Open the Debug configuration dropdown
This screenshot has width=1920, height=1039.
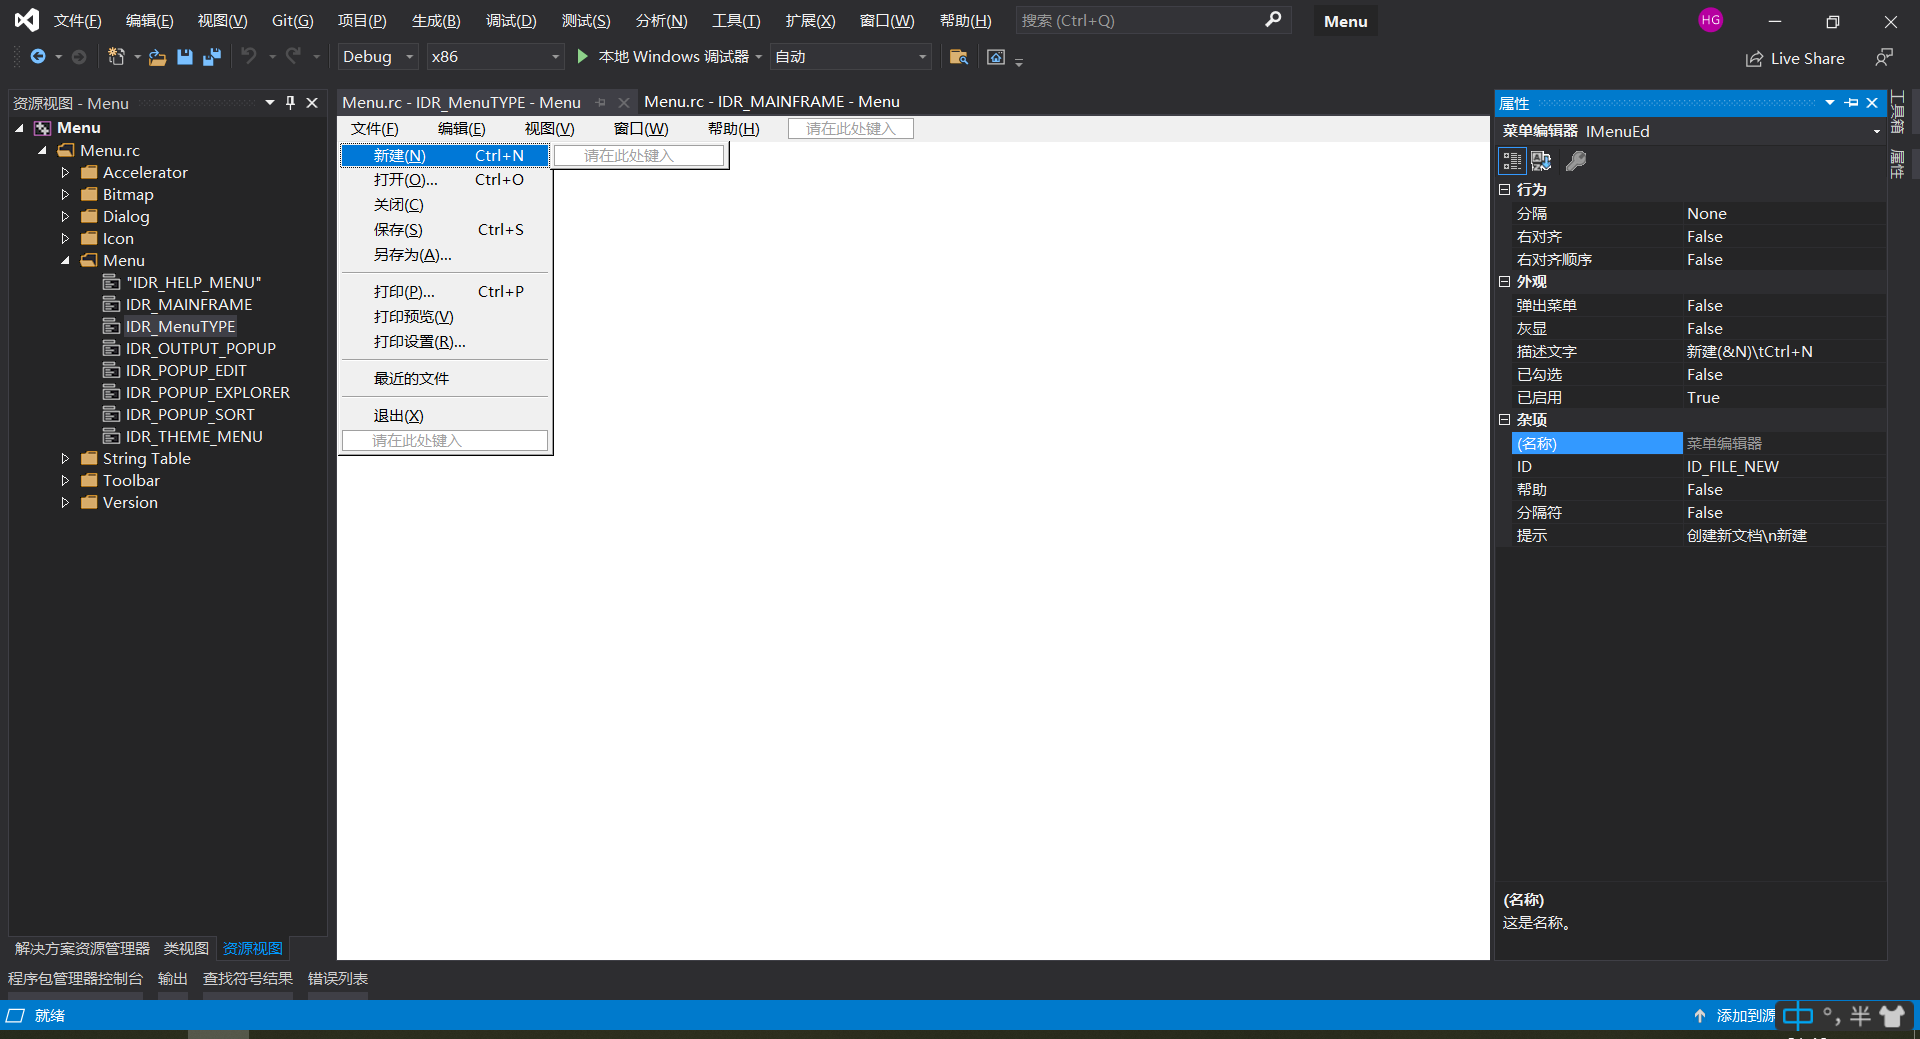(x=378, y=57)
